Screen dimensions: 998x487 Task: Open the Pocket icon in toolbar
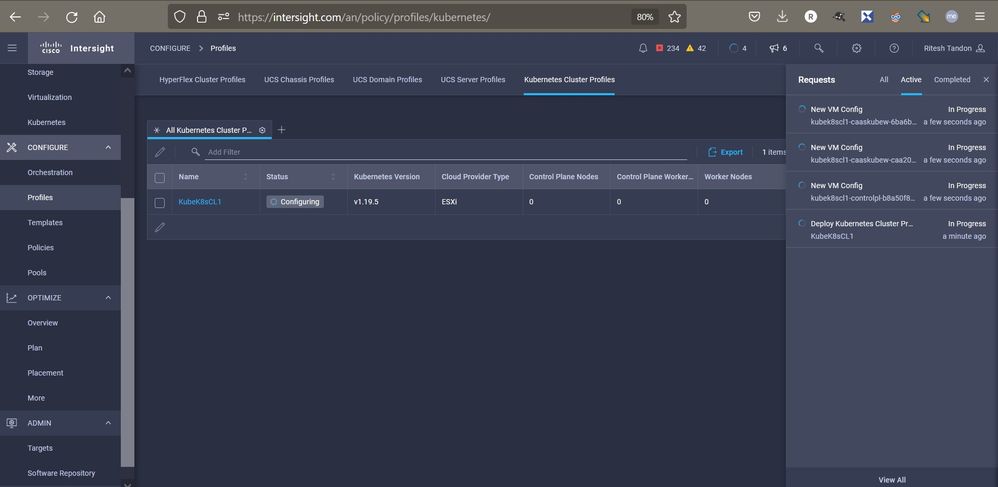(754, 17)
